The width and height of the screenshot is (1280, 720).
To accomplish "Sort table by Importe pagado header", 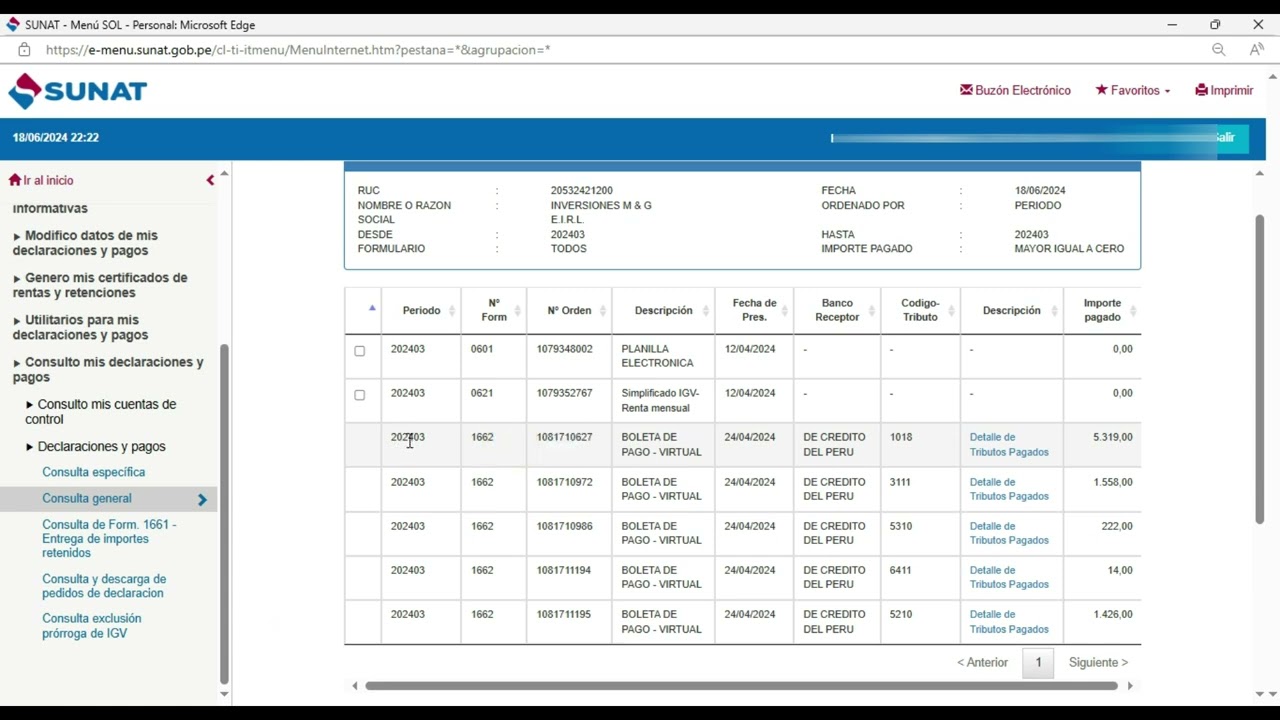I will pyautogui.click(x=1102, y=310).
